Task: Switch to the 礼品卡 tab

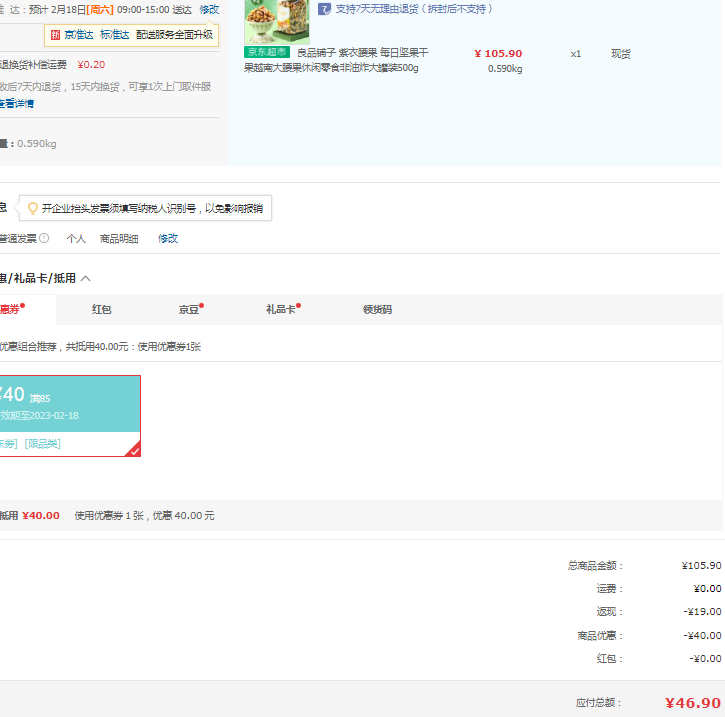Action: [x=281, y=309]
